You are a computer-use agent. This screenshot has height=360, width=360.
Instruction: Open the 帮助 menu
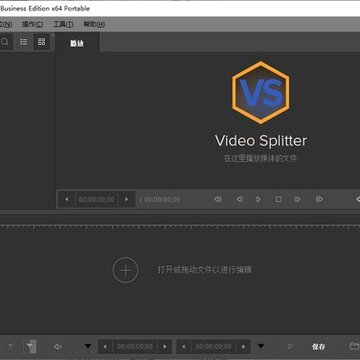(x=94, y=24)
